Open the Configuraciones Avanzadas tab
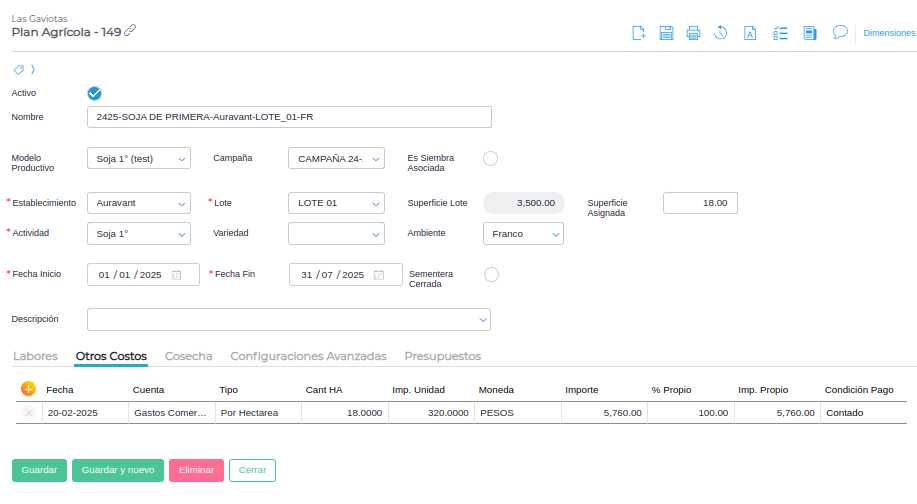The image size is (917, 504). pyautogui.click(x=308, y=356)
